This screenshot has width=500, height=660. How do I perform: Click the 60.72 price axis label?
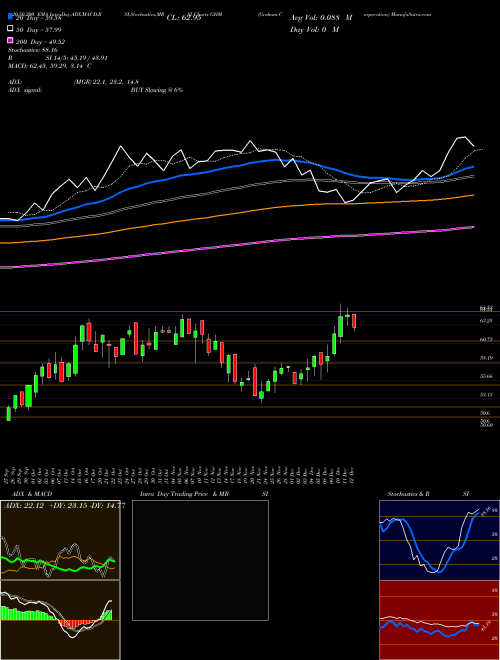coord(486,339)
